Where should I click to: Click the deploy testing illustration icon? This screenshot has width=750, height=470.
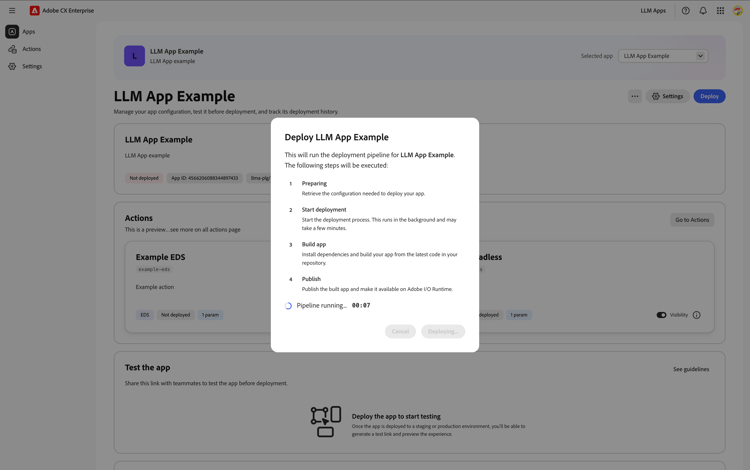(x=326, y=421)
